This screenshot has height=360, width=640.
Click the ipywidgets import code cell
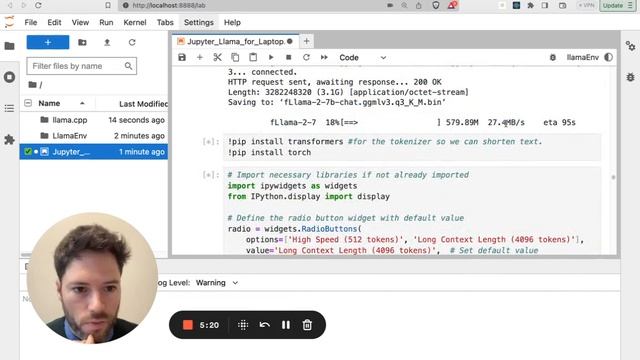(x=412, y=211)
